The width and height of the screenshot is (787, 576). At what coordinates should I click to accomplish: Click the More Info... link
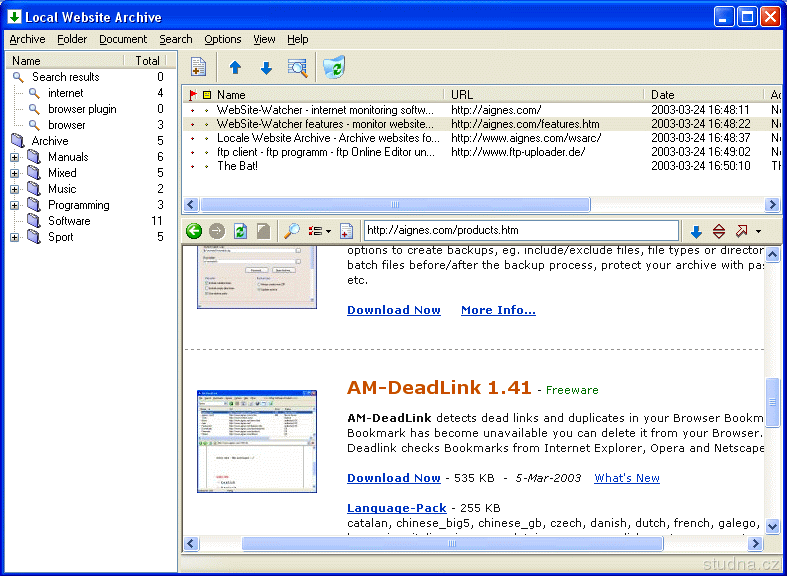click(497, 310)
